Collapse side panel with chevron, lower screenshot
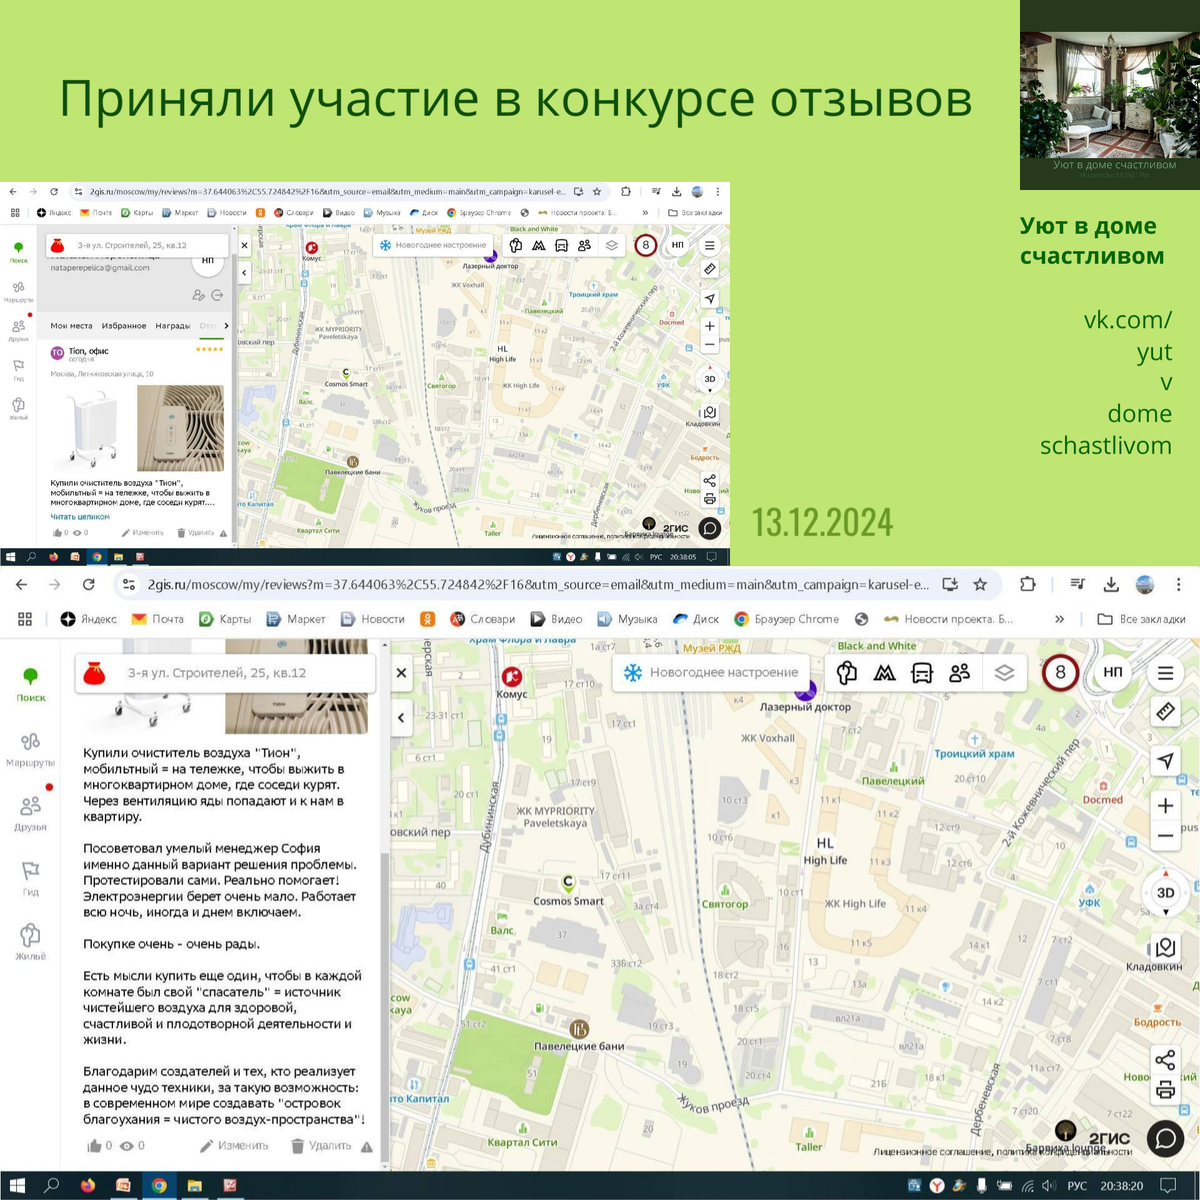 point(401,717)
